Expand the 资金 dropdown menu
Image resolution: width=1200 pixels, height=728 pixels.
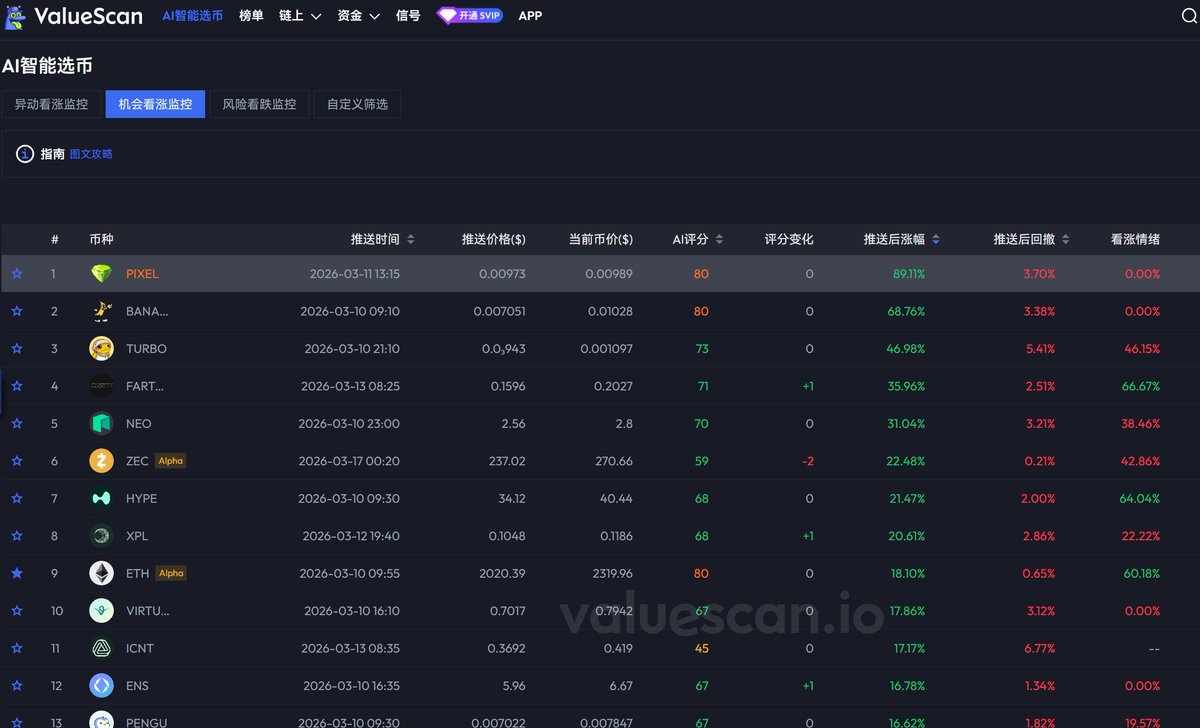(x=358, y=16)
